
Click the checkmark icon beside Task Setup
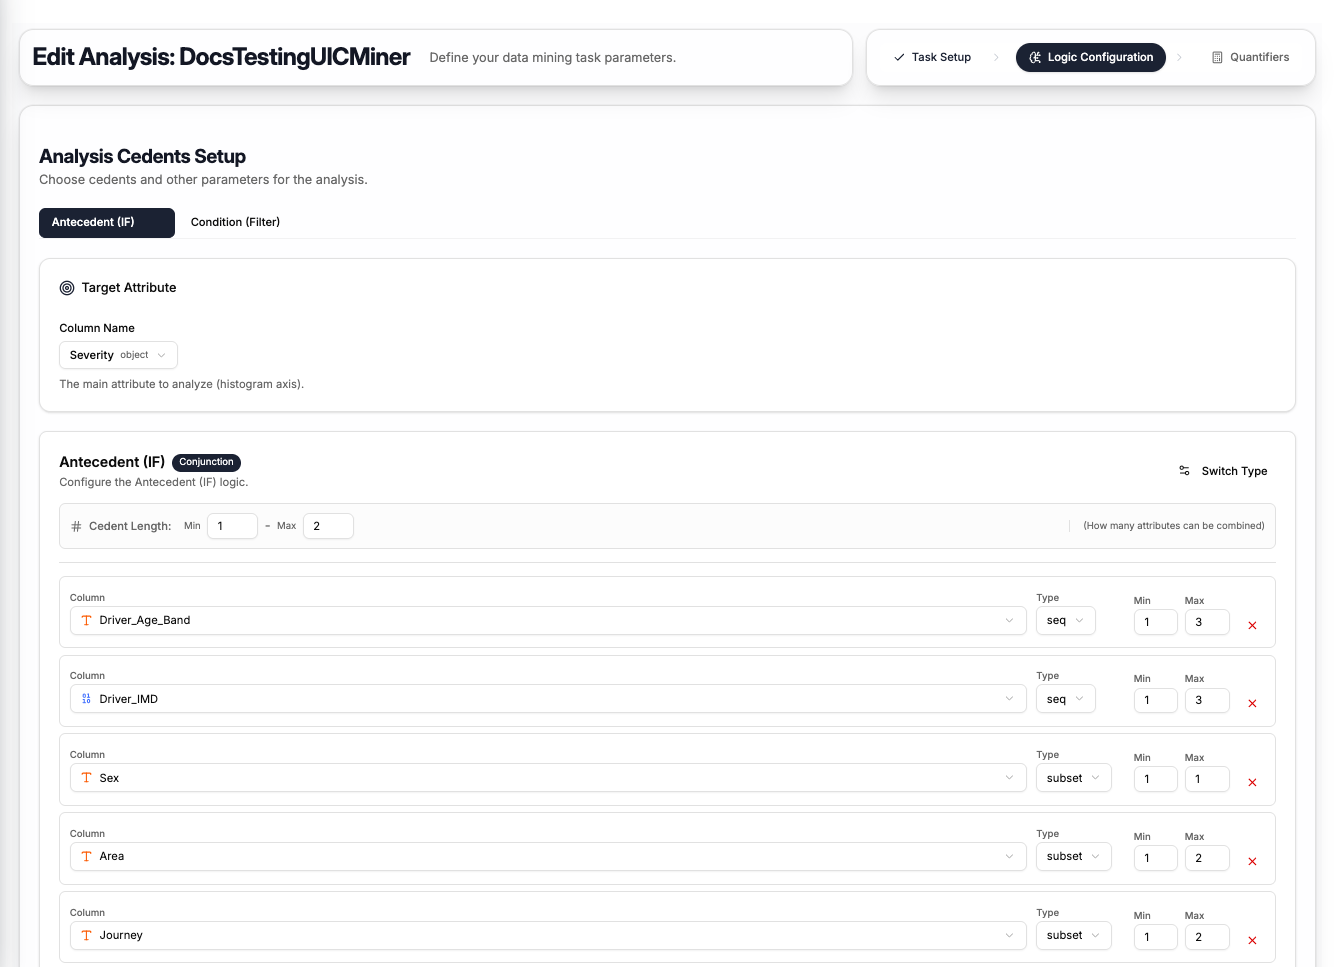[x=898, y=57]
